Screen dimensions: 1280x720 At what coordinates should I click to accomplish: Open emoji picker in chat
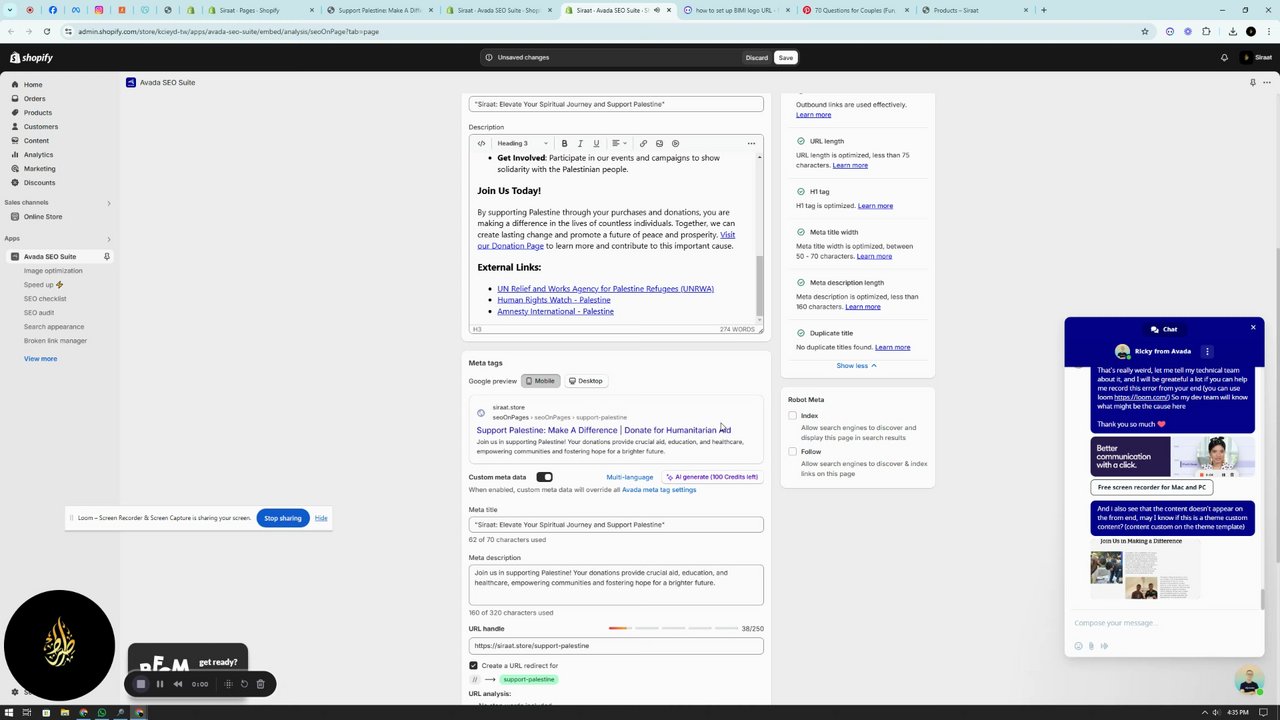(x=1078, y=646)
